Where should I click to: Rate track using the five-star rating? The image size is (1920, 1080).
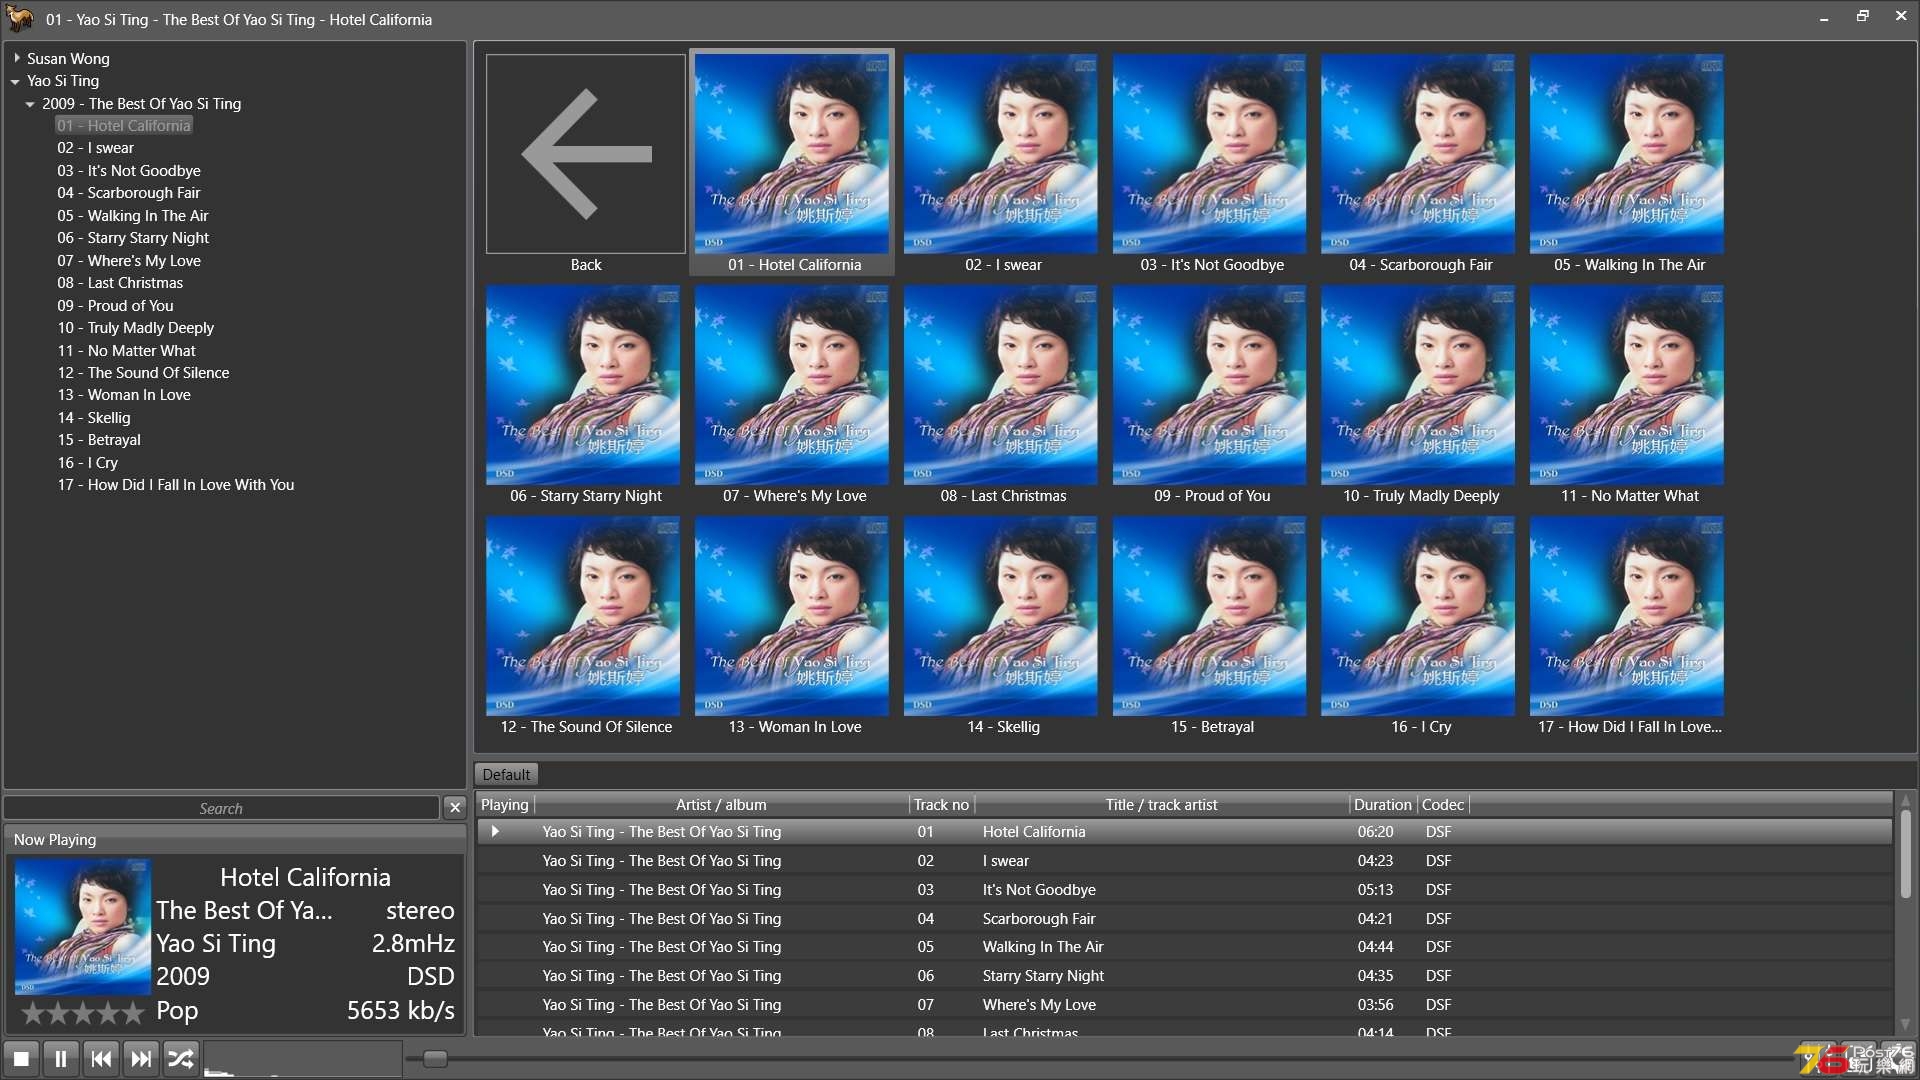(83, 1013)
